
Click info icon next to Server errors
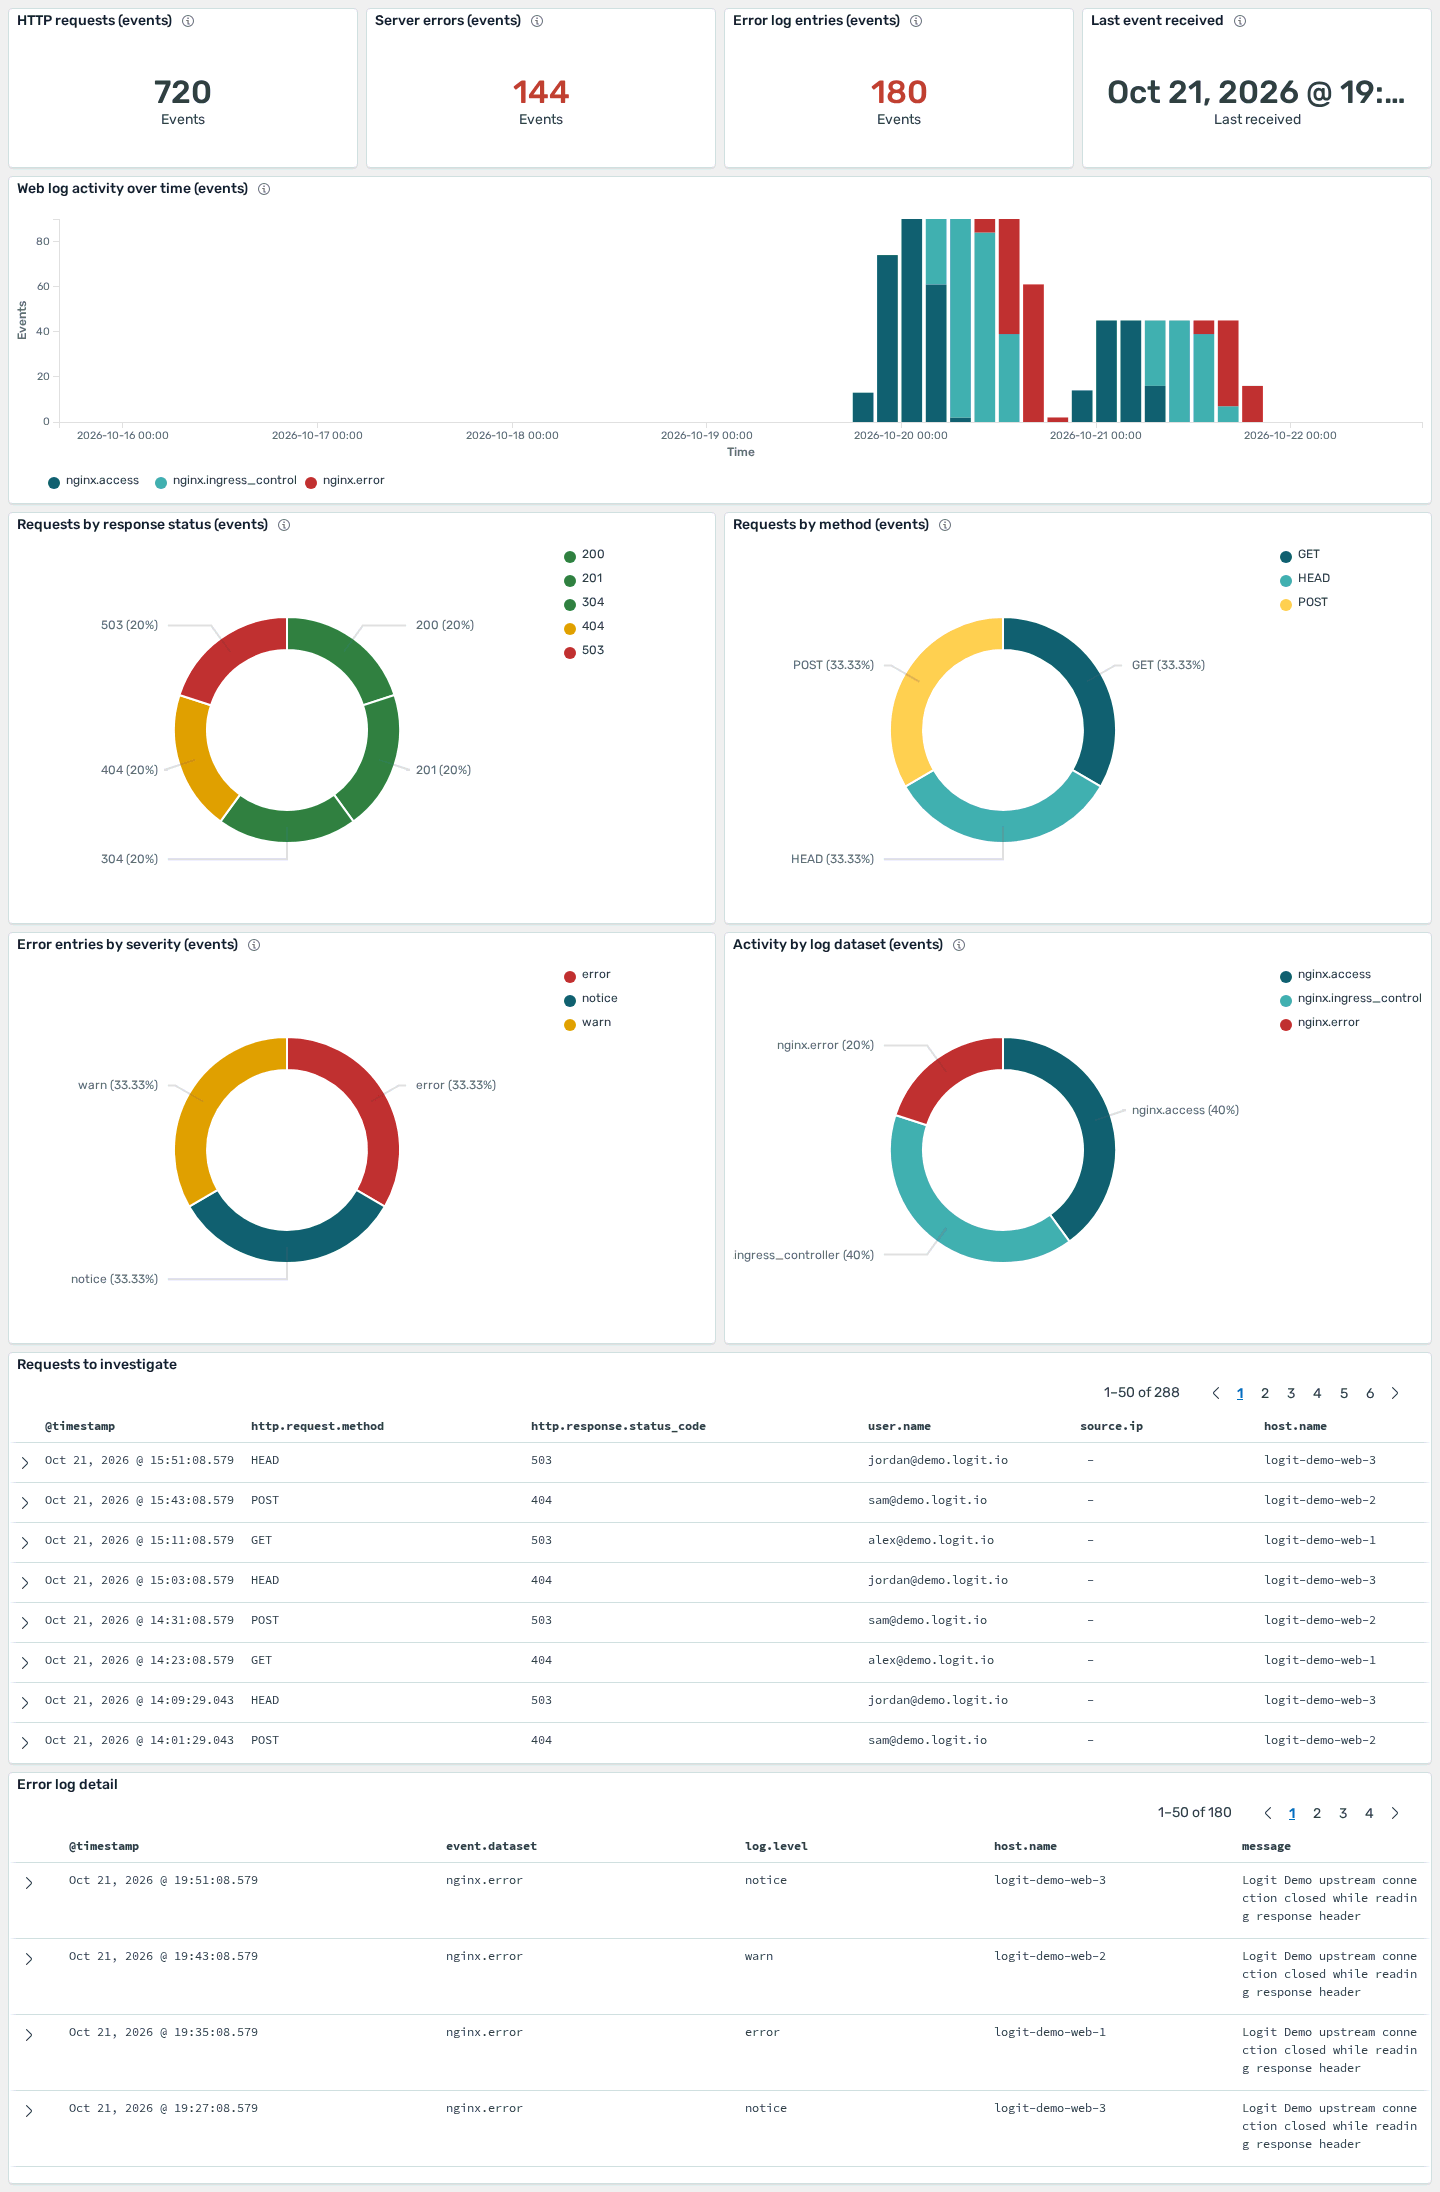(537, 21)
